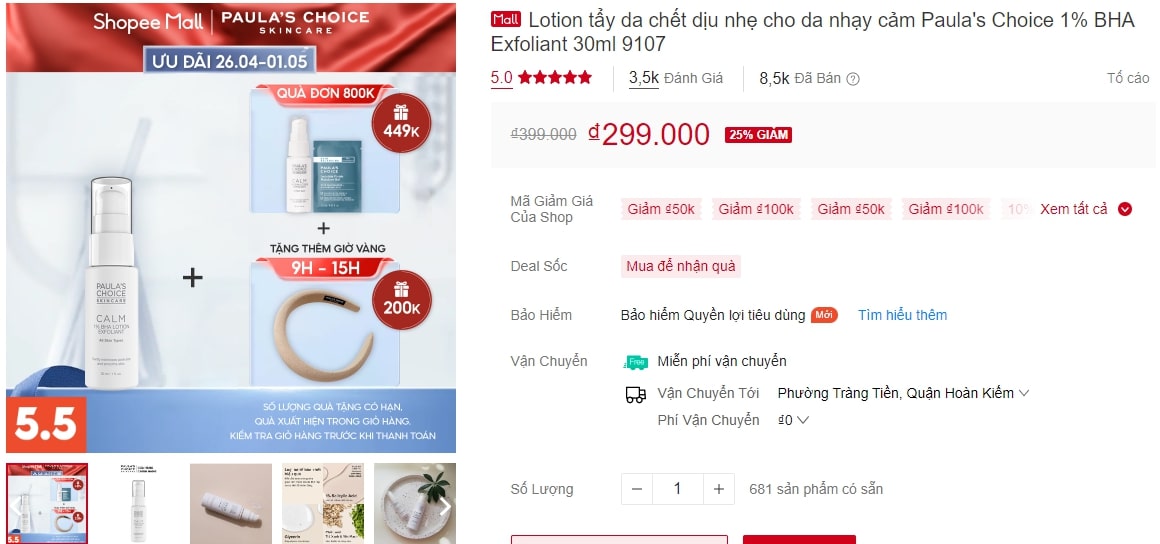1160x544 pixels.
Task: Show next thumbnails with right arrow
Action: 445,506
